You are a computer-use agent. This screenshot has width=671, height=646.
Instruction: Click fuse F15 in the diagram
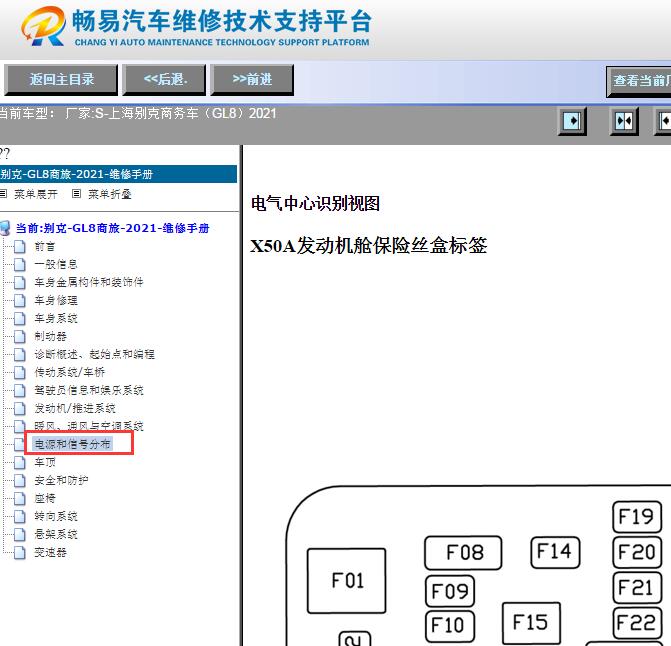pyautogui.click(x=531, y=623)
